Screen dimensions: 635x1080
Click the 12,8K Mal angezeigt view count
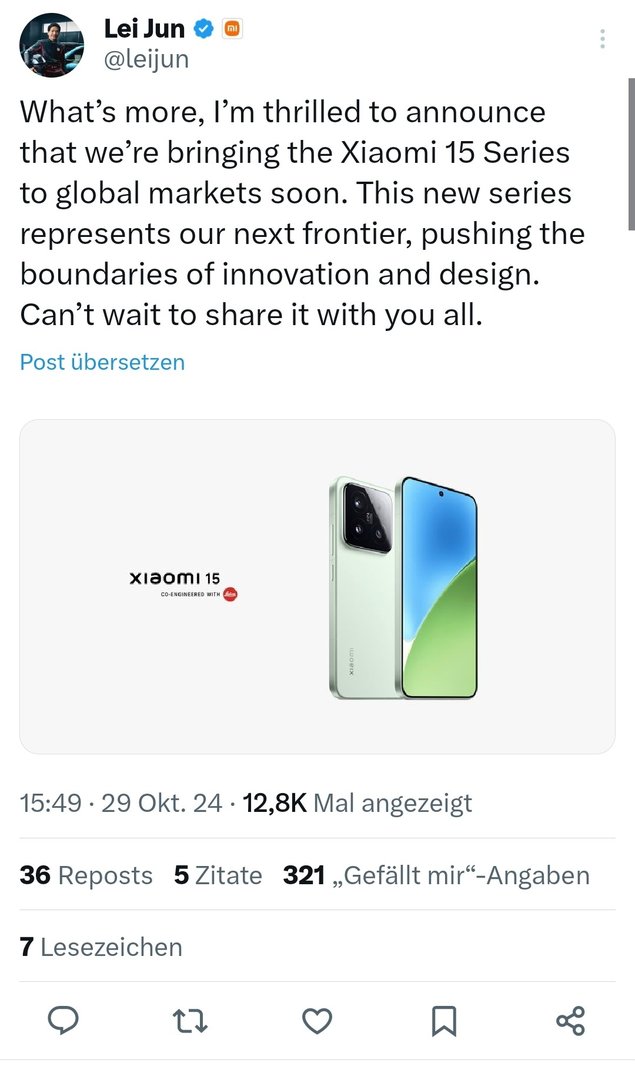click(x=357, y=803)
